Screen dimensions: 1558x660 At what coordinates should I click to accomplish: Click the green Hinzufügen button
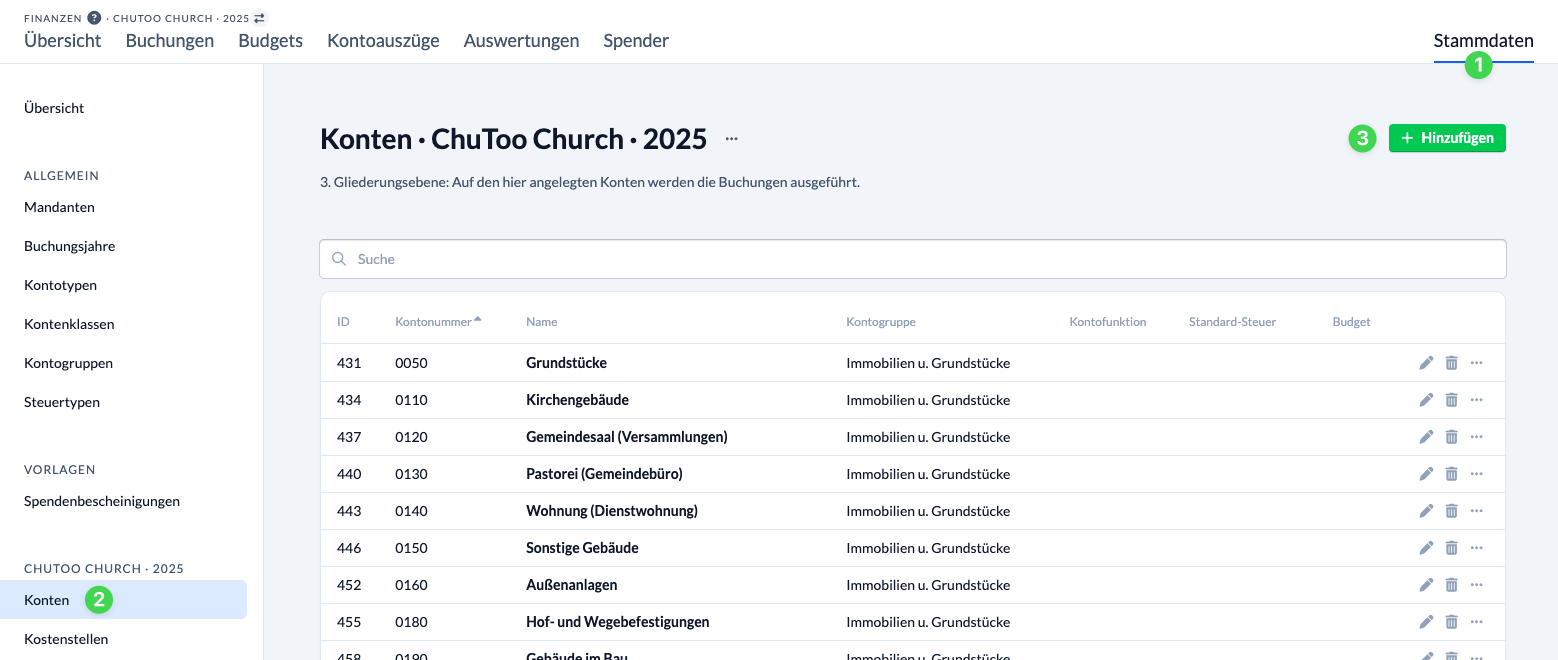(1447, 138)
